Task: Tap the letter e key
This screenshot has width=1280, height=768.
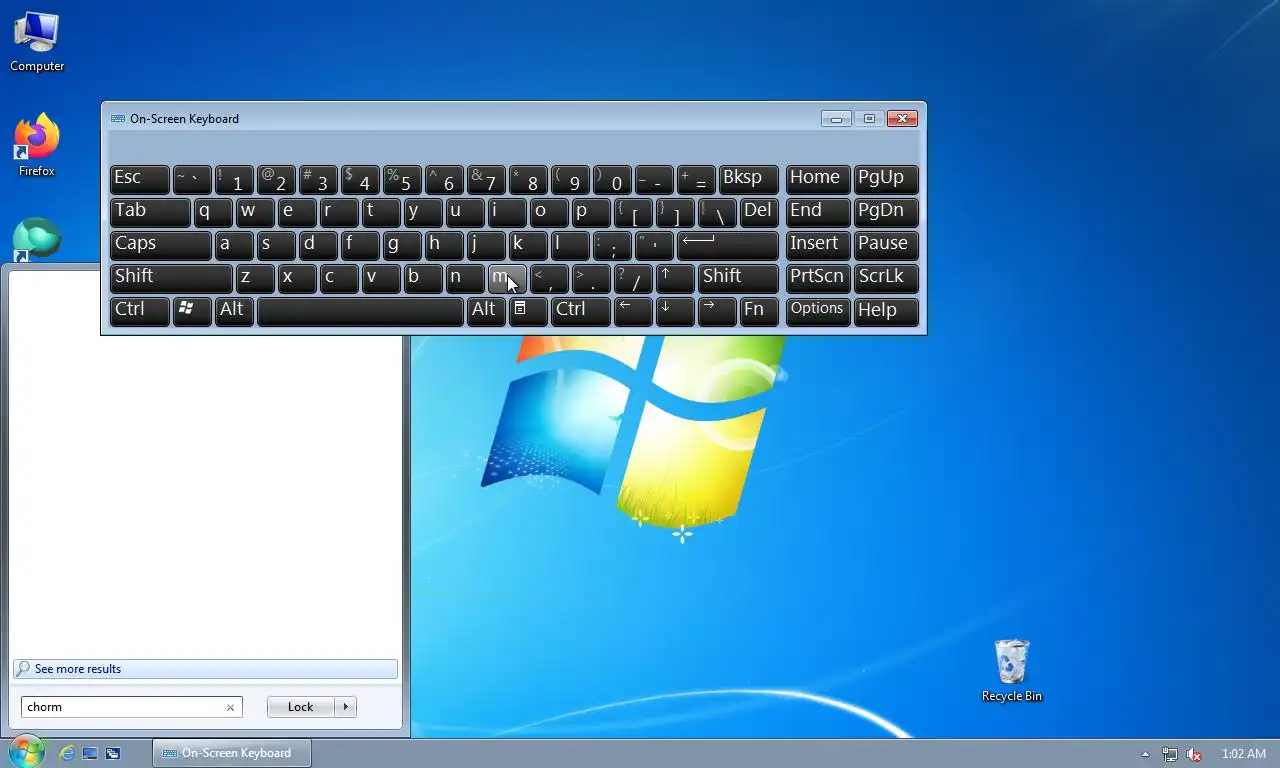Action: point(297,212)
